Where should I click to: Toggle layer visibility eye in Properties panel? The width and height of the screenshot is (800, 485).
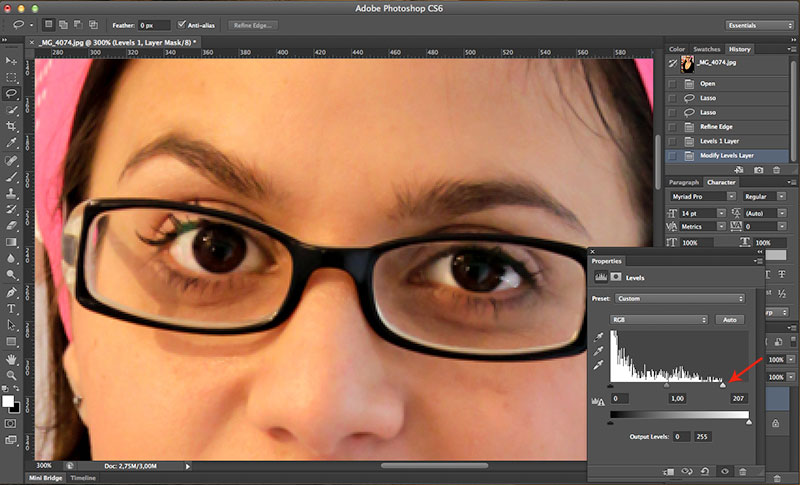(723, 471)
